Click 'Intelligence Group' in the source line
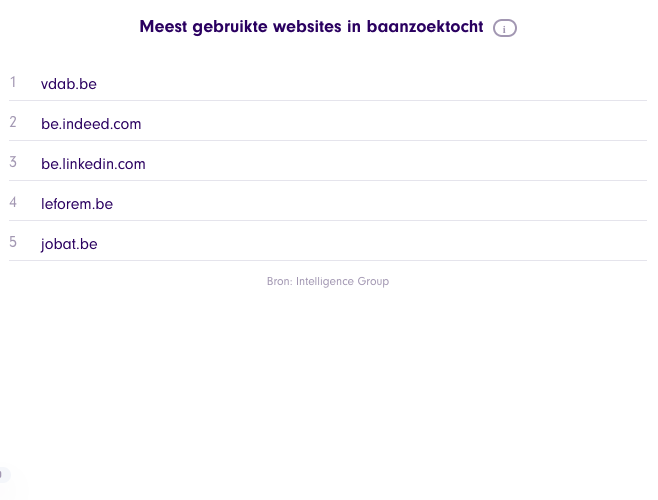This screenshot has height=500, width=658. (x=342, y=281)
